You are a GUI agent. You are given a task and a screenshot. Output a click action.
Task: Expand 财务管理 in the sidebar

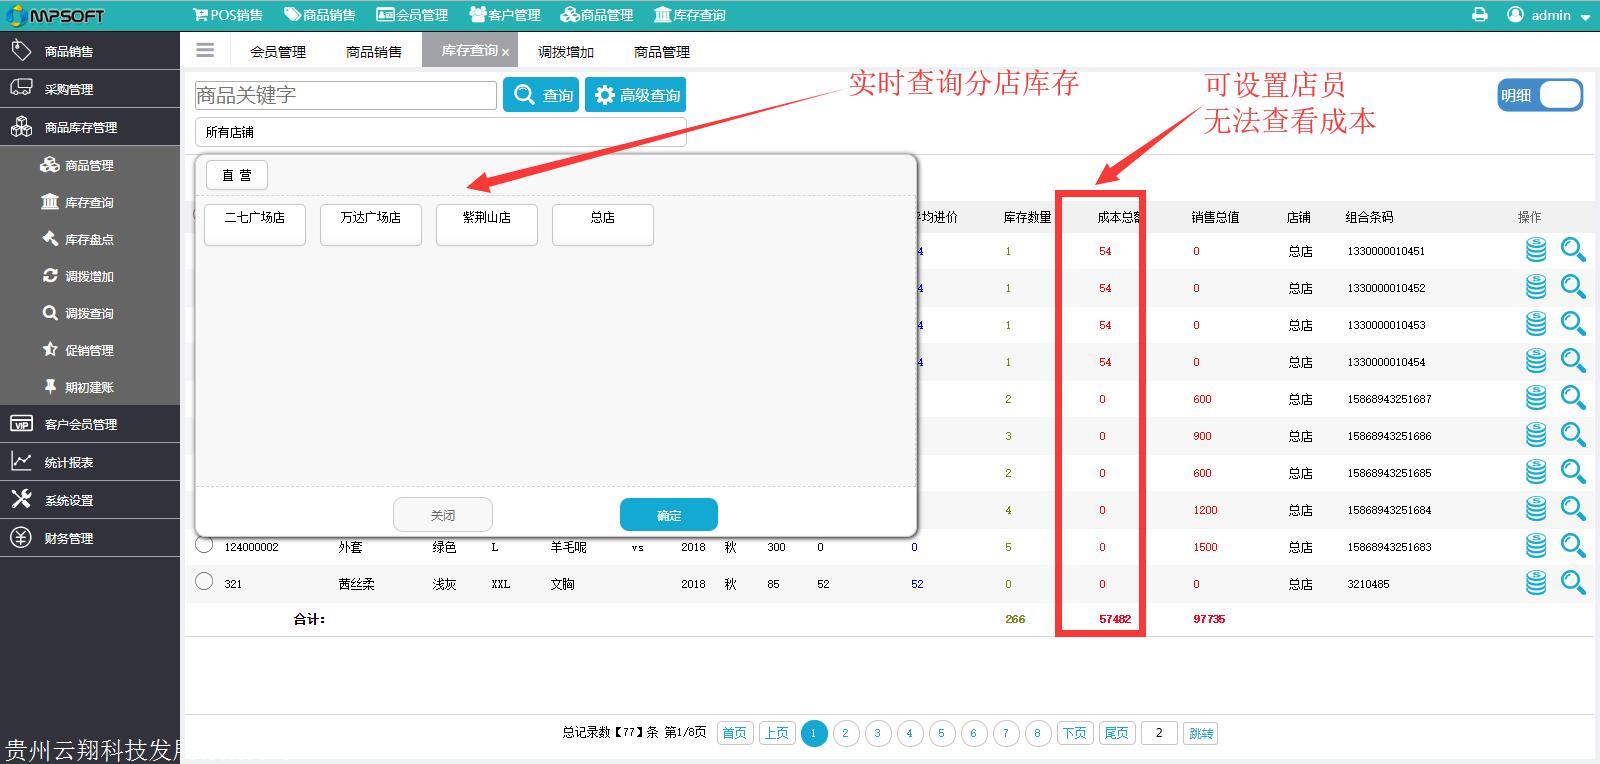tap(90, 538)
